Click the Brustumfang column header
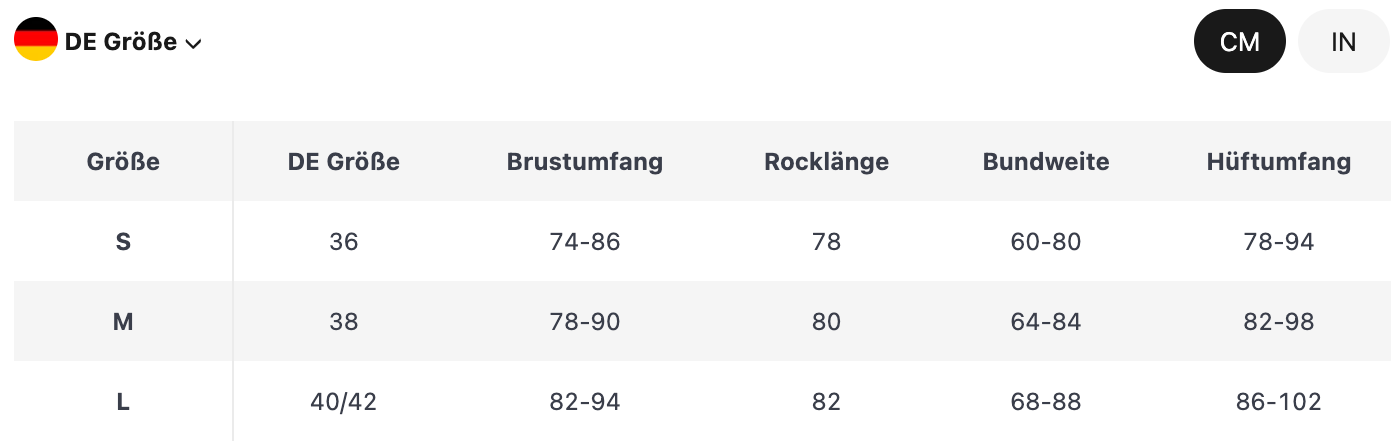The image size is (1391, 441). tap(585, 161)
